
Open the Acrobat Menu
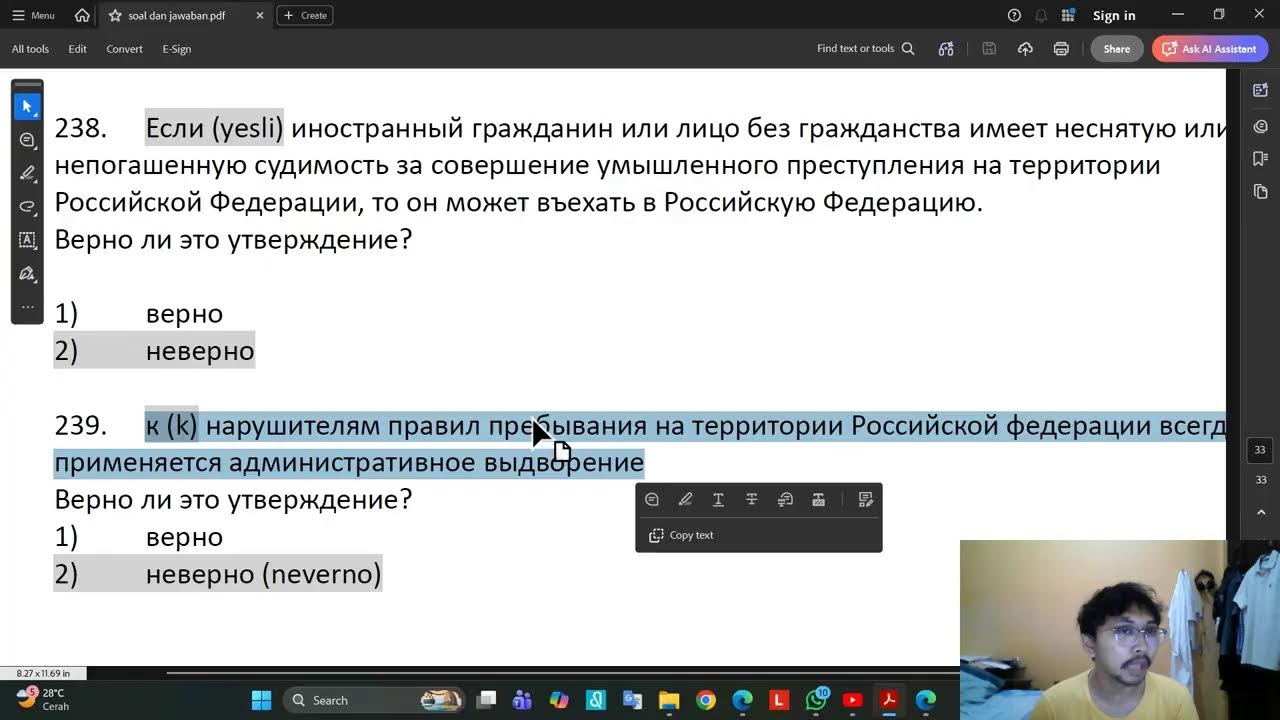pyautogui.click(x=33, y=15)
